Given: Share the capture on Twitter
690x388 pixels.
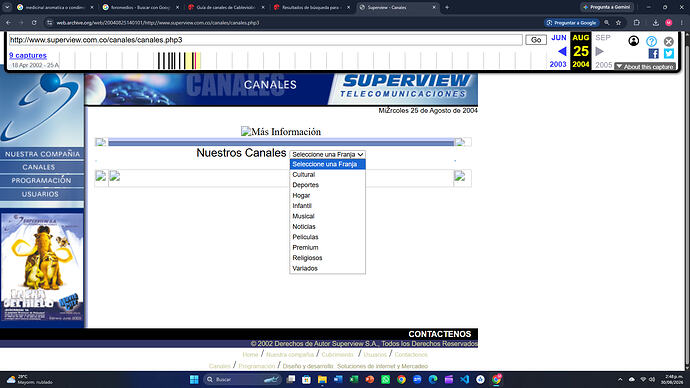Looking at the screenshot, I should tap(669, 54).
